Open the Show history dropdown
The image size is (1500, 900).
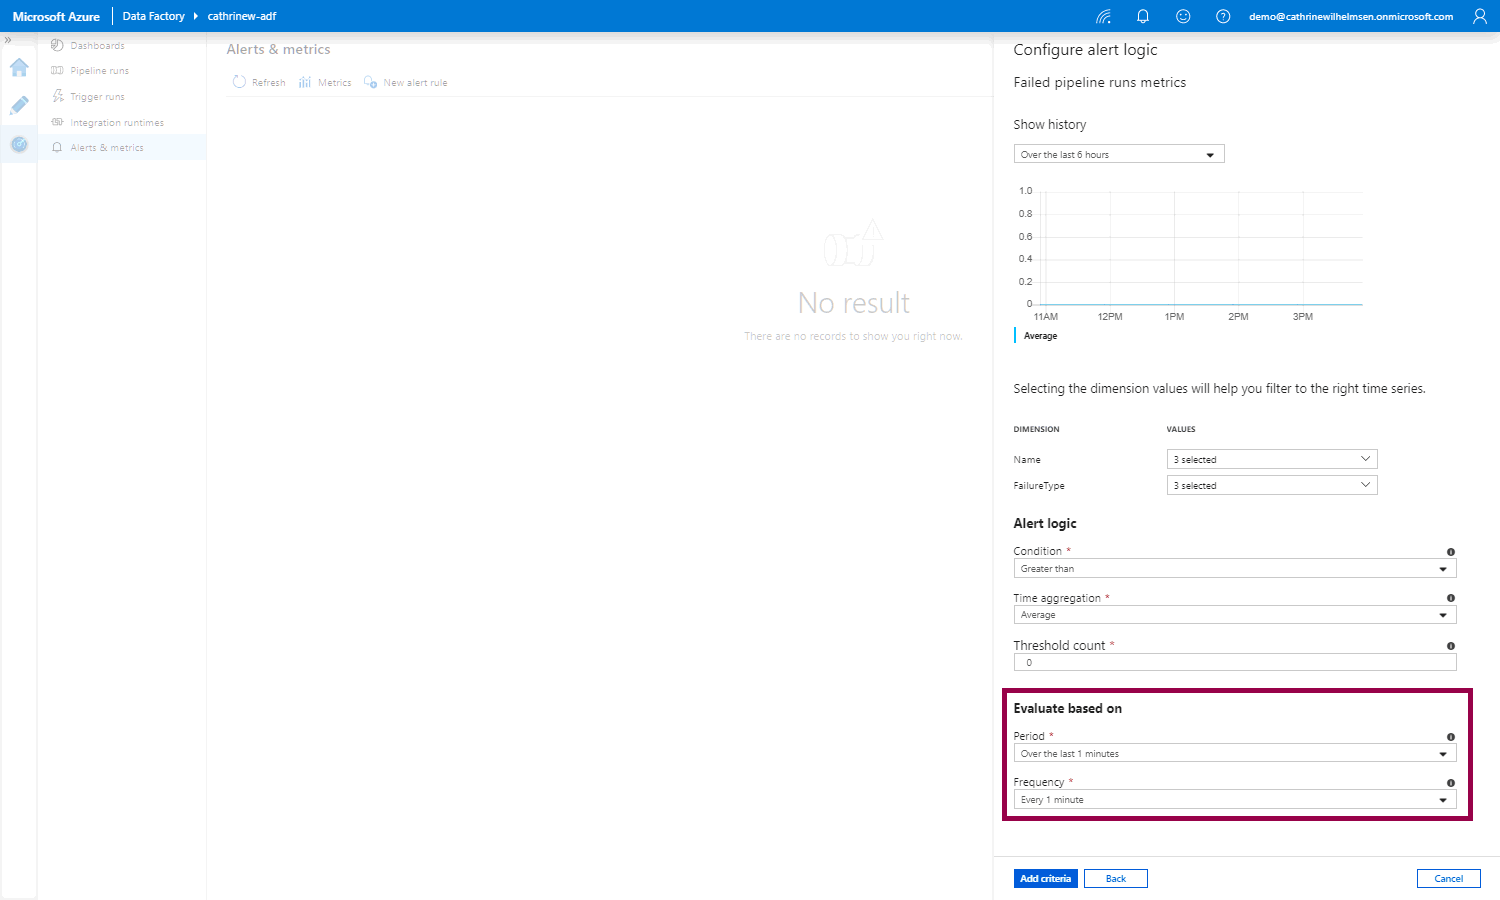[1118, 155]
